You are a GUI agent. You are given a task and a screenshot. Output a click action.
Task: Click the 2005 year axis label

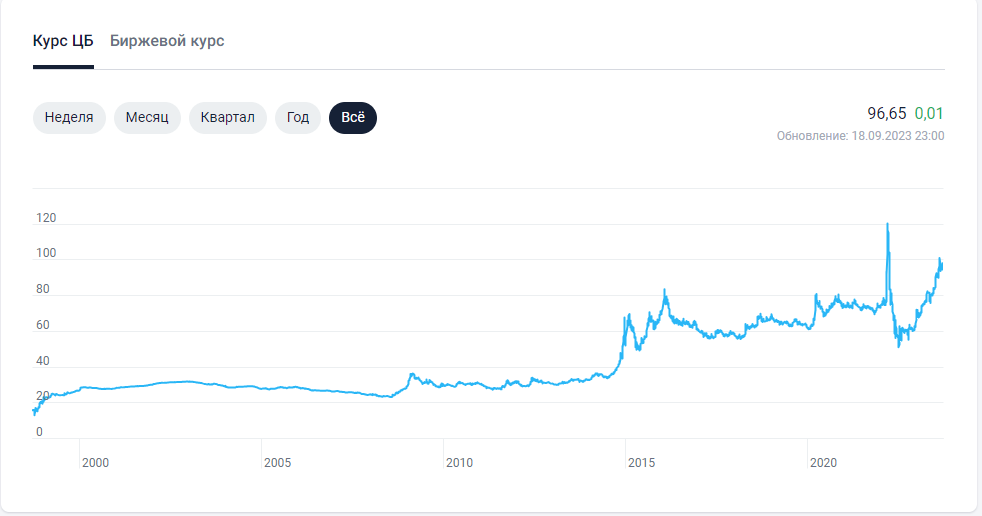click(277, 463)
